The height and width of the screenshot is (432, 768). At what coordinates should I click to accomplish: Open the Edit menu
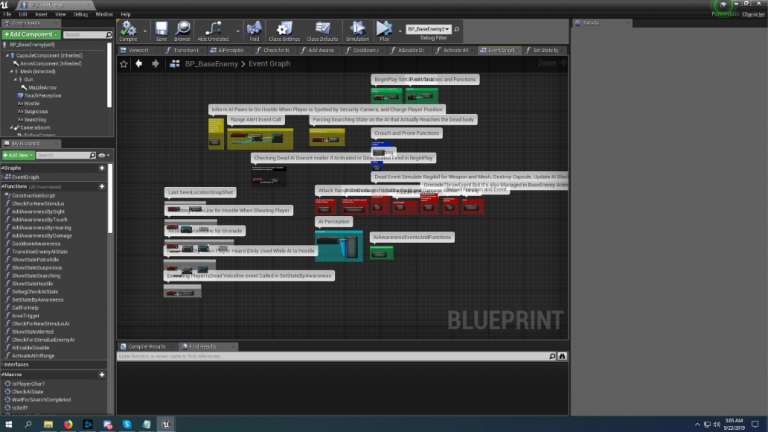(23, 15)
